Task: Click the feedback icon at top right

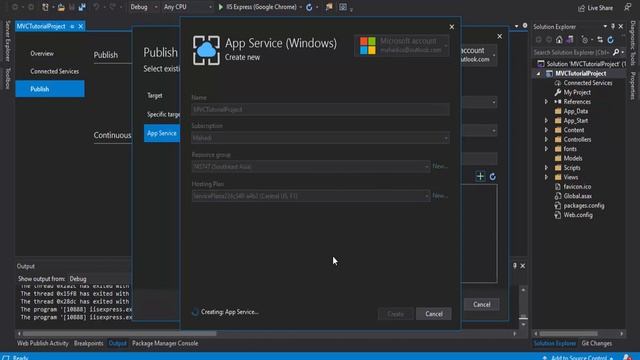Action: 627,7
